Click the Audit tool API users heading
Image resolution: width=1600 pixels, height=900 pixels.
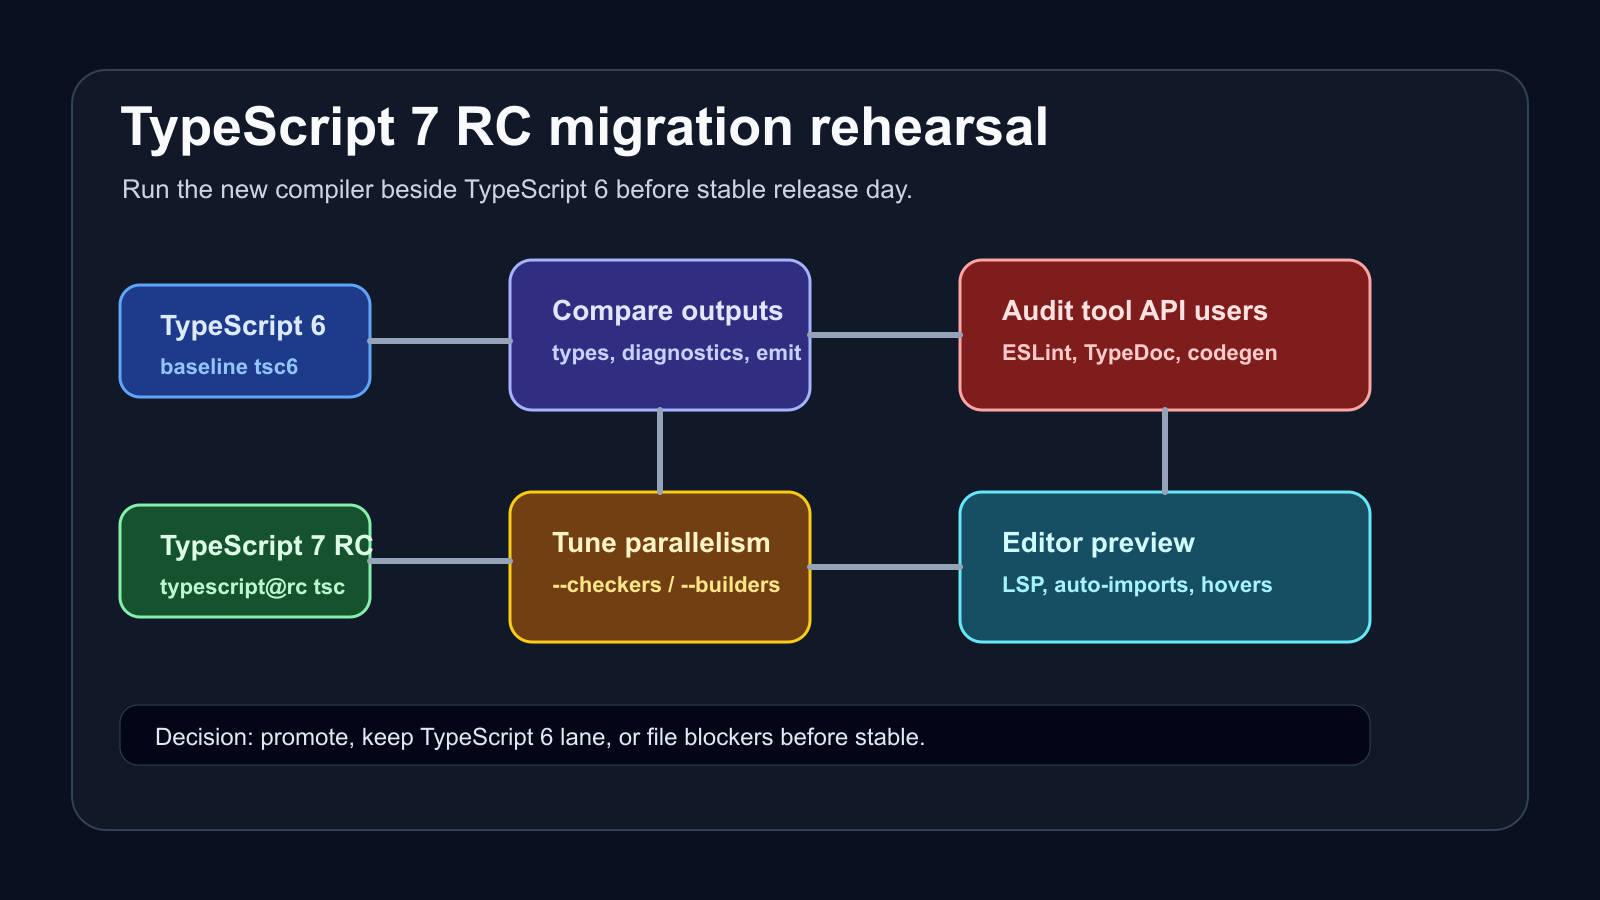point(1135,311)
